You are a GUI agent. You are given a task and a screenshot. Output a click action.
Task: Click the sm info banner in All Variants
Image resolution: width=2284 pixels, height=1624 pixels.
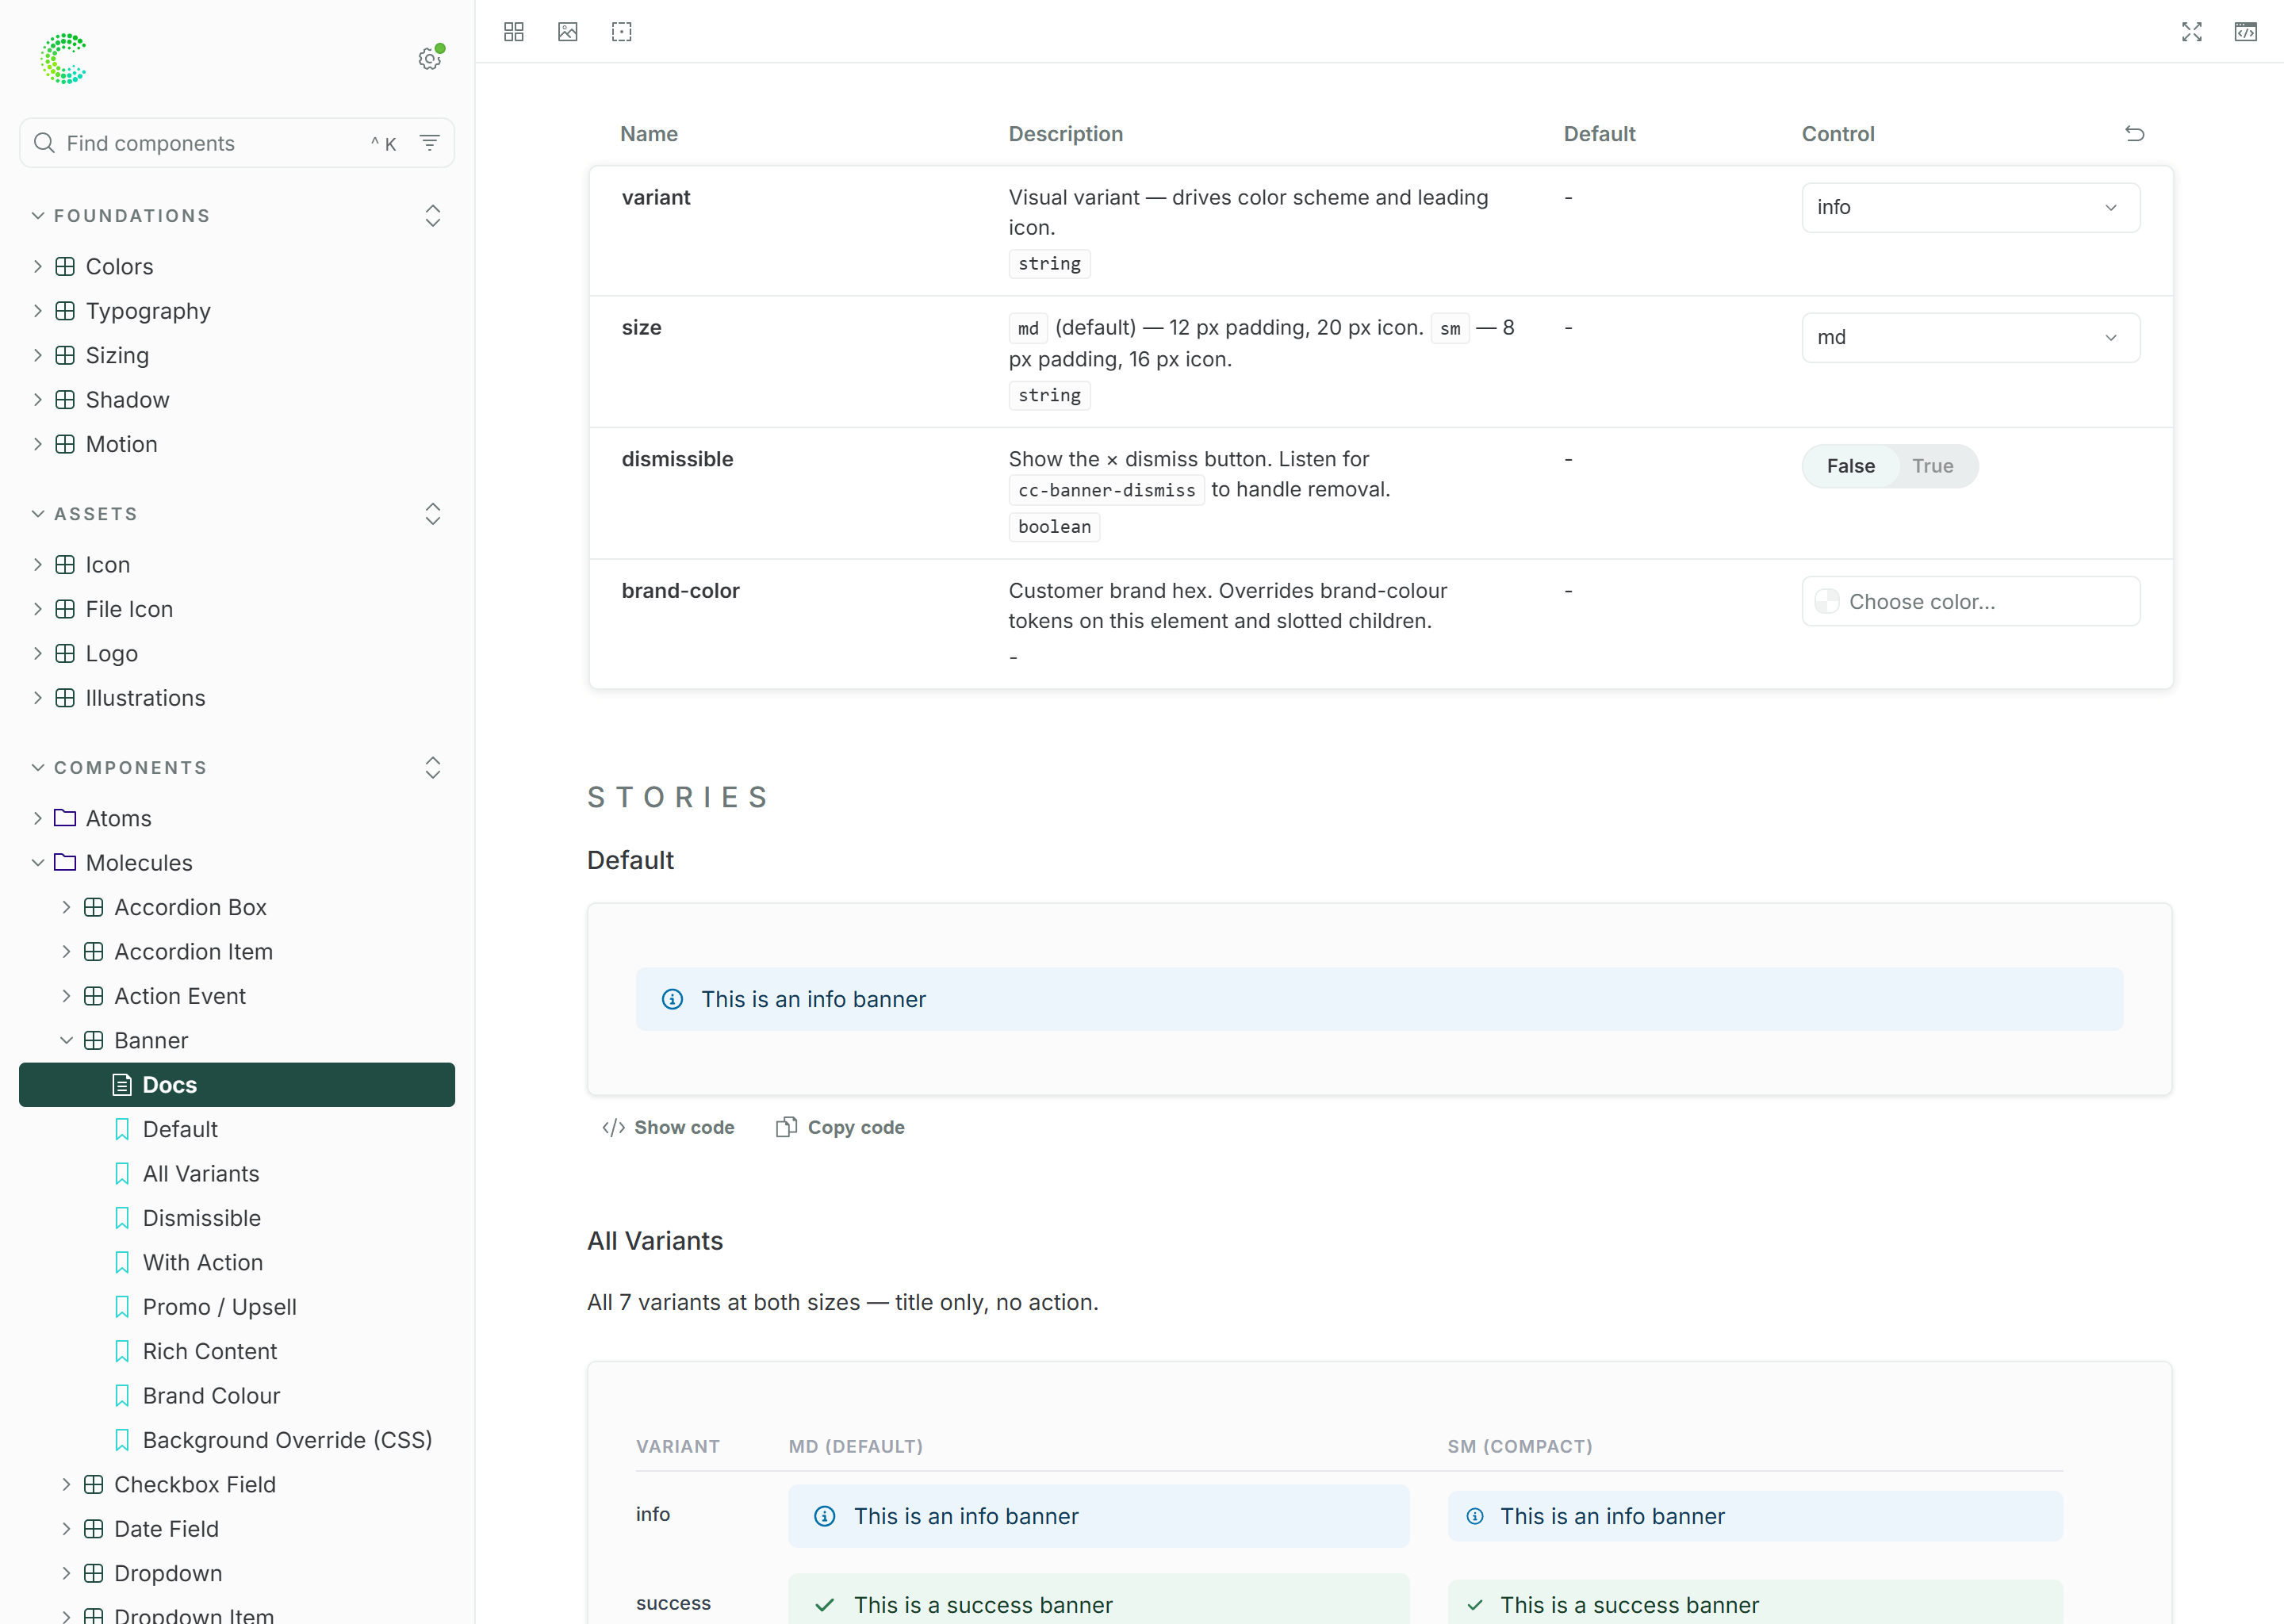coord(1755,1516)
